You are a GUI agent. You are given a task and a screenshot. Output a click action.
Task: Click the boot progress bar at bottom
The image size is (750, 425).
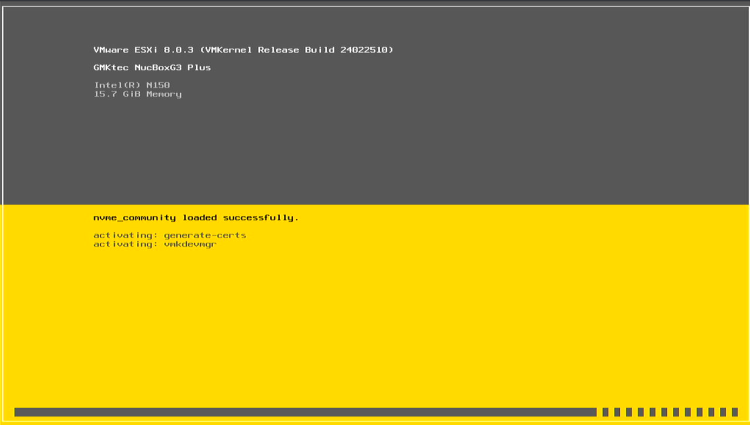(376, 412)
